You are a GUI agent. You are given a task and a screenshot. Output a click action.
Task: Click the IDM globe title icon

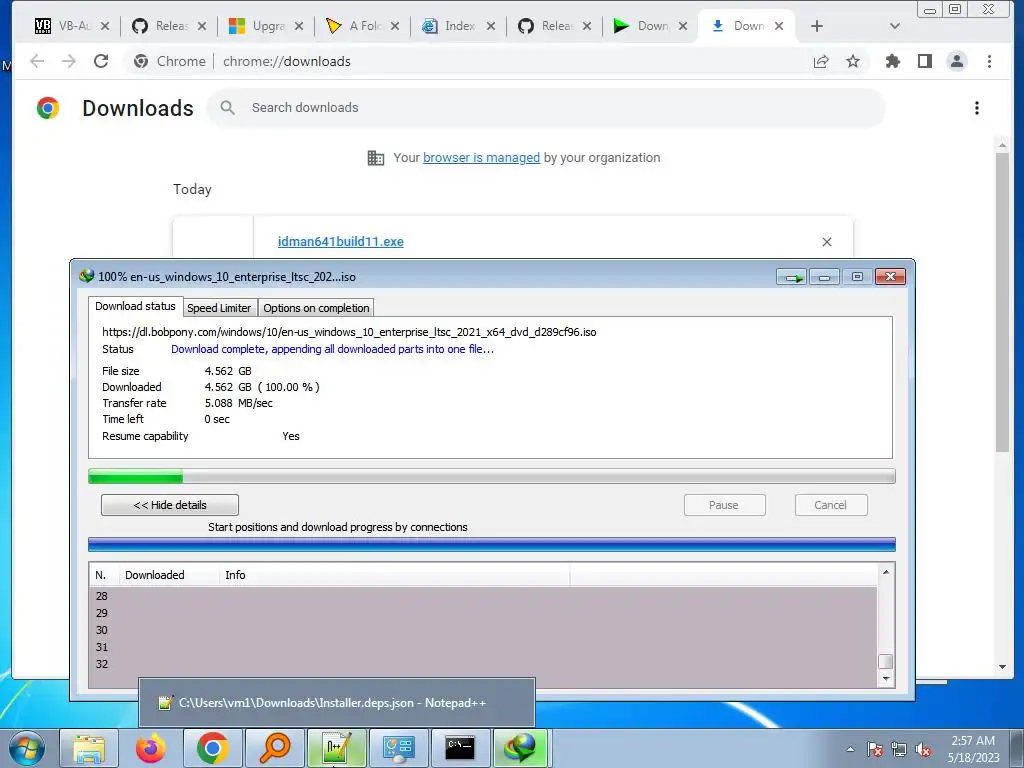point(86,276)
